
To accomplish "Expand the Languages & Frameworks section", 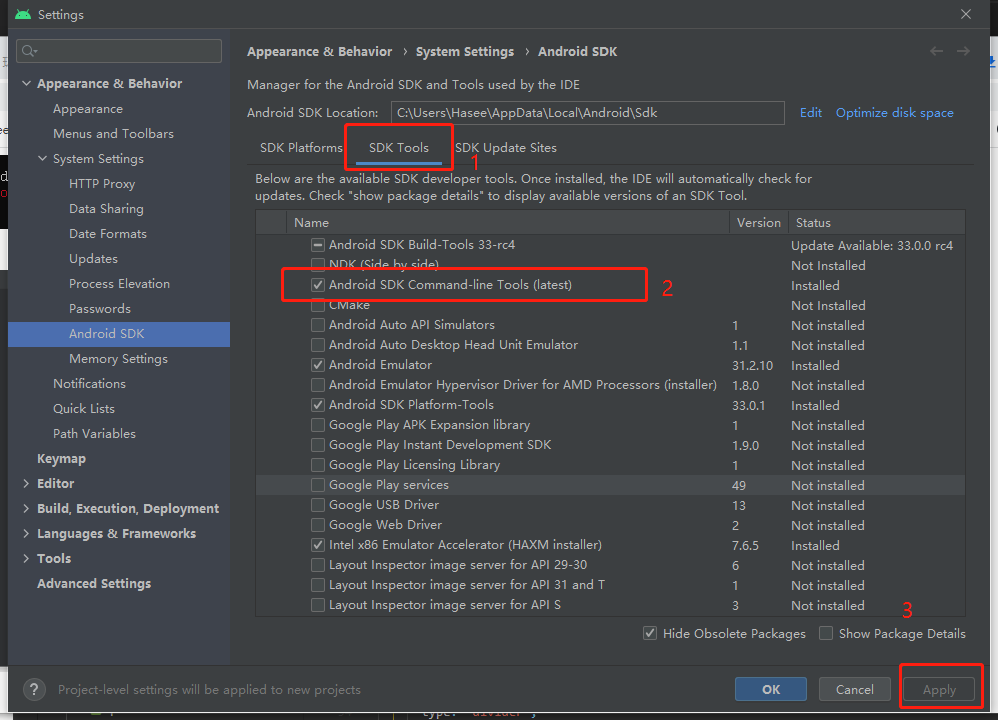I will (26, 534).
